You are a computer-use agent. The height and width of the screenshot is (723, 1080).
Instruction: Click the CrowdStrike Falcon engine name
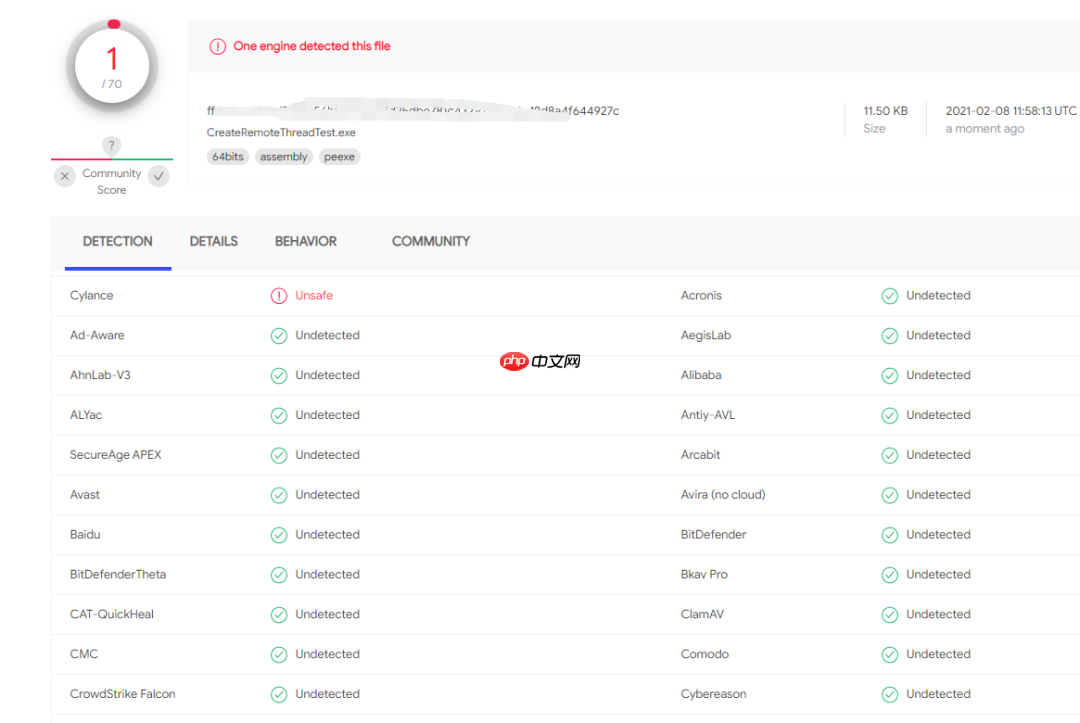(x=123, y=694)
